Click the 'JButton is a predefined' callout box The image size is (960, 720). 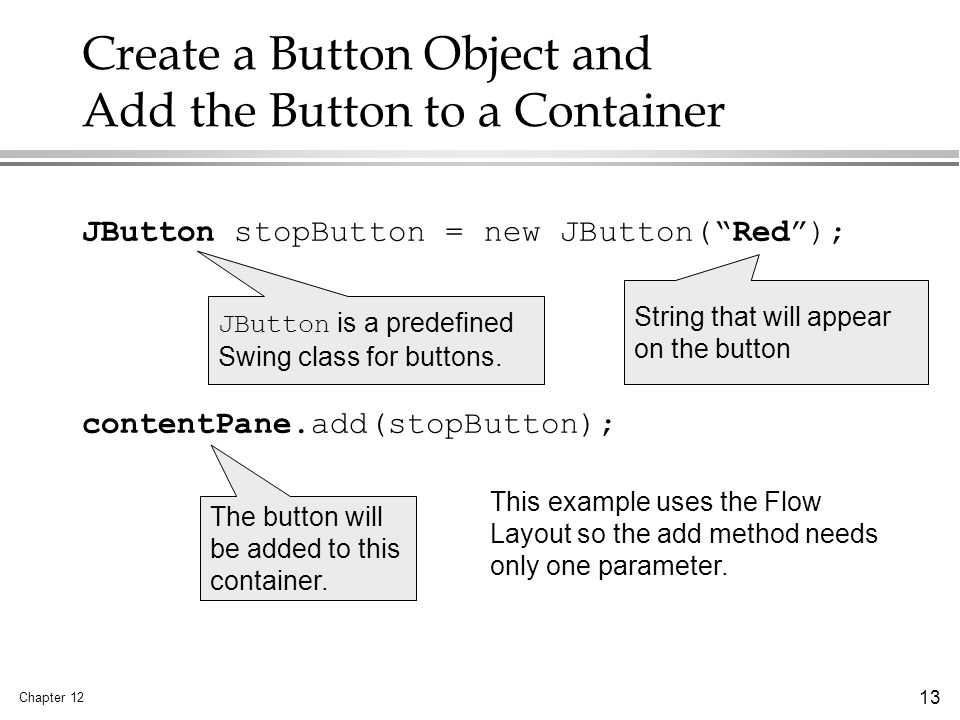click(376, 340)
